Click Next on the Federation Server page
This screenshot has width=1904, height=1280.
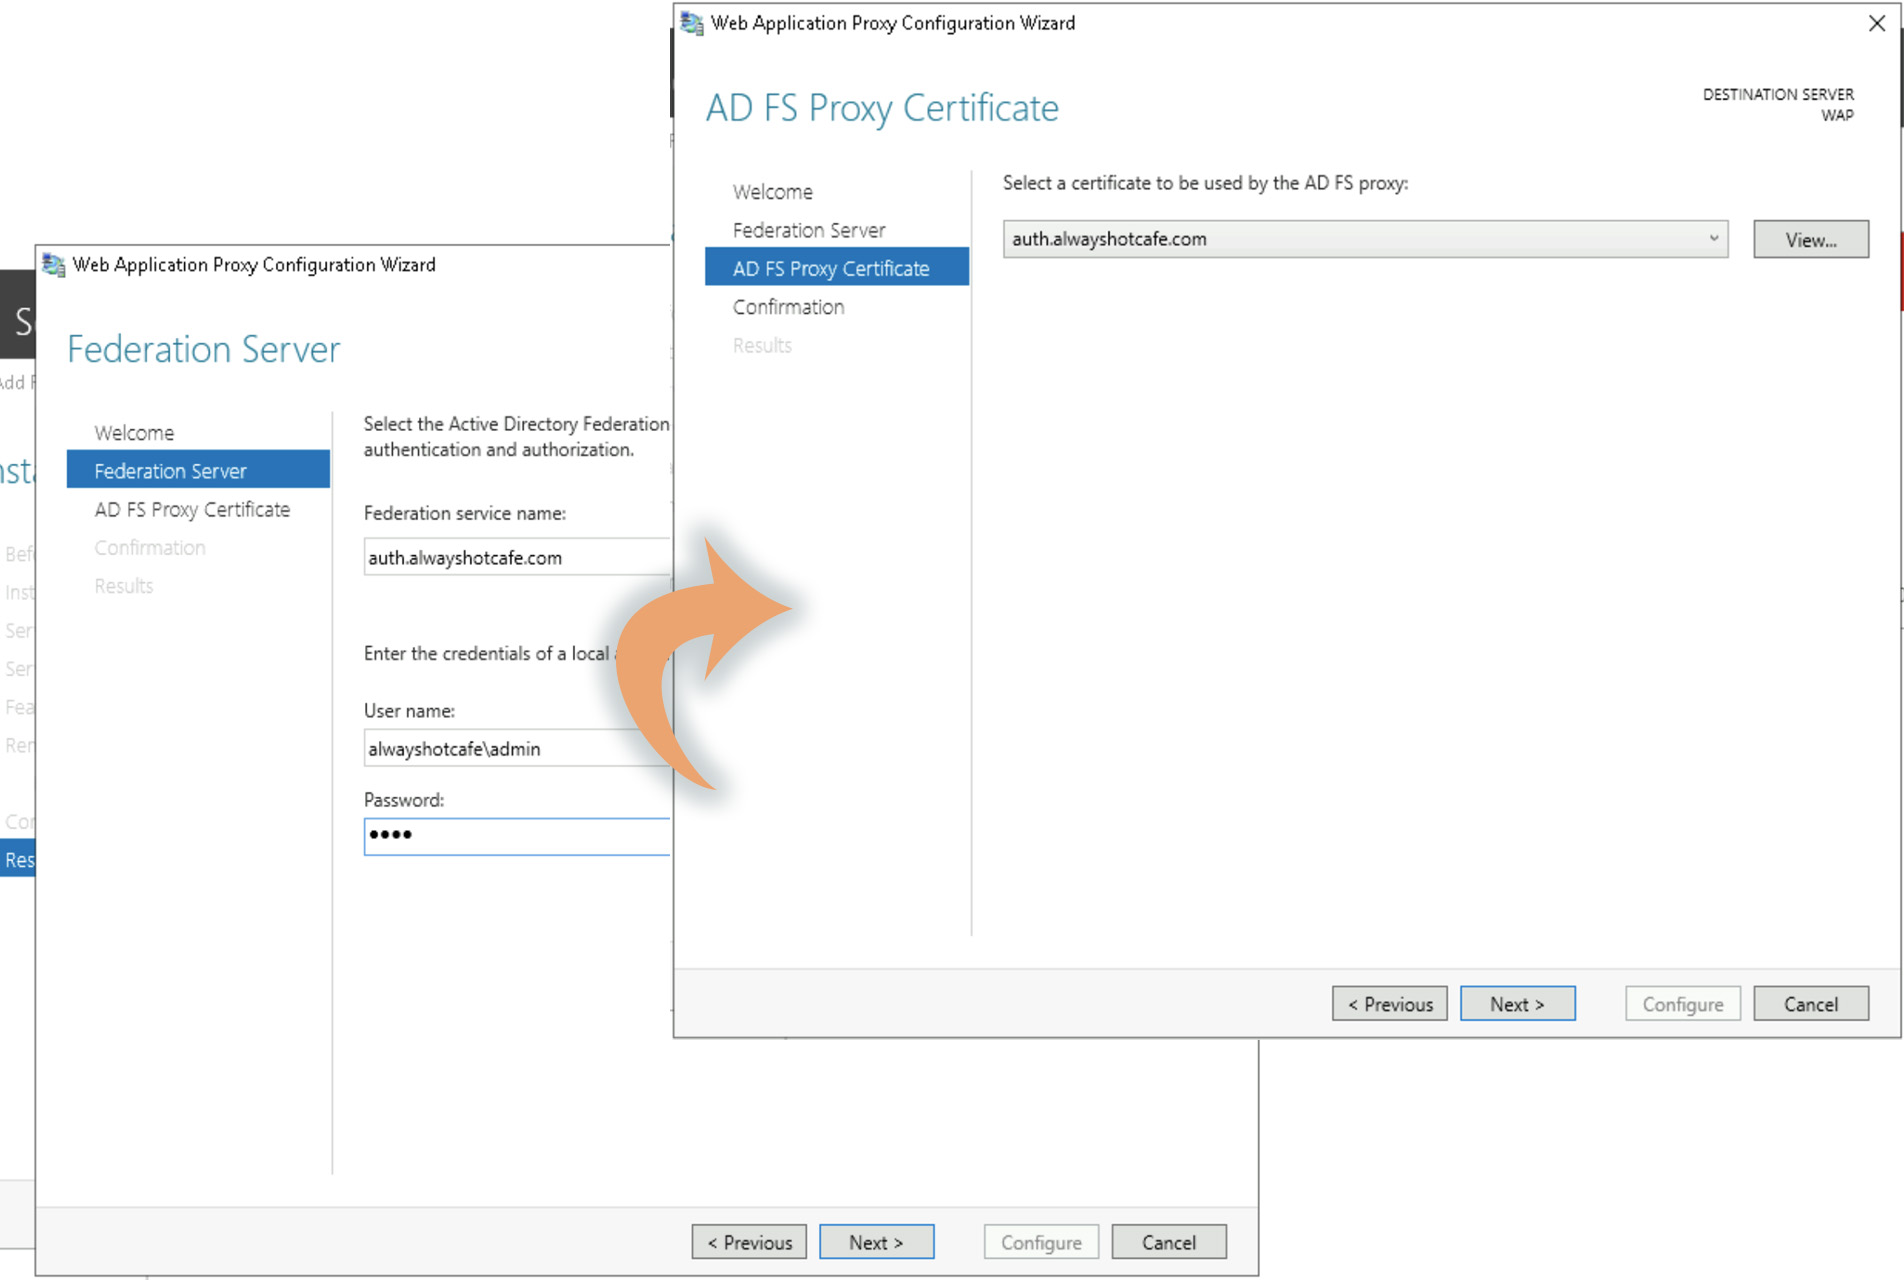[x=876, y=1242]
